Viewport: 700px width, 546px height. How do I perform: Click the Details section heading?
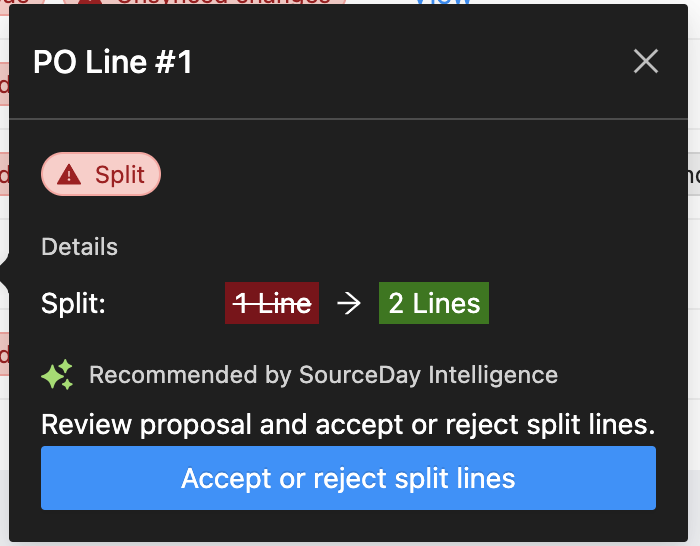tap(79, 247)
